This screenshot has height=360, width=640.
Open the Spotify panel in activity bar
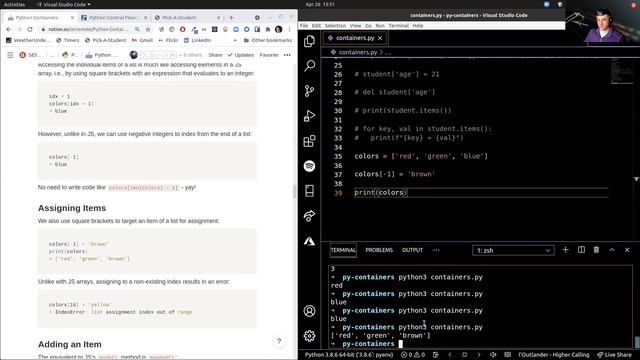(x=309, y=166)
